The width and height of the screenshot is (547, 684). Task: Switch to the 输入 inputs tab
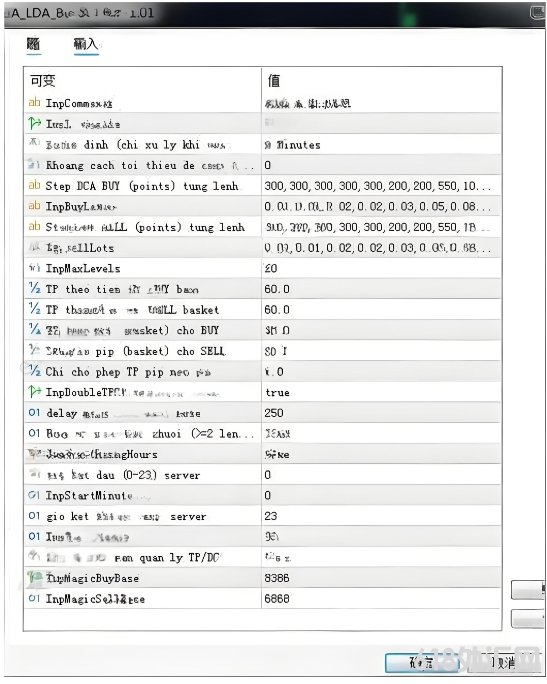(86, 44)
